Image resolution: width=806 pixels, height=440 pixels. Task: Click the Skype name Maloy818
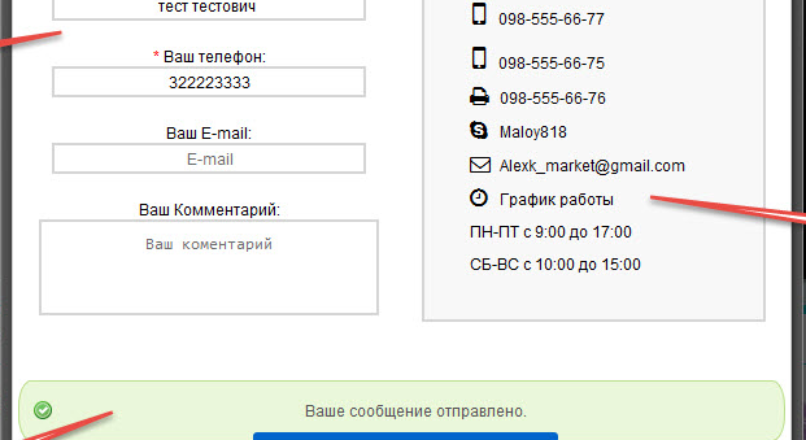[533, 132]
